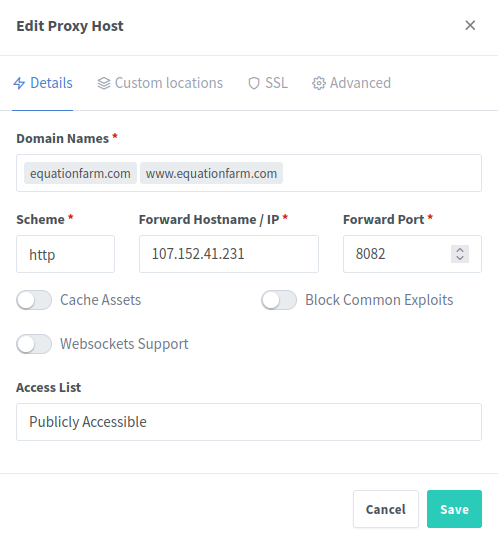This screenshot has height=541, width=498.
Task: Open the Scheme http dropdown
Action: 65,254
